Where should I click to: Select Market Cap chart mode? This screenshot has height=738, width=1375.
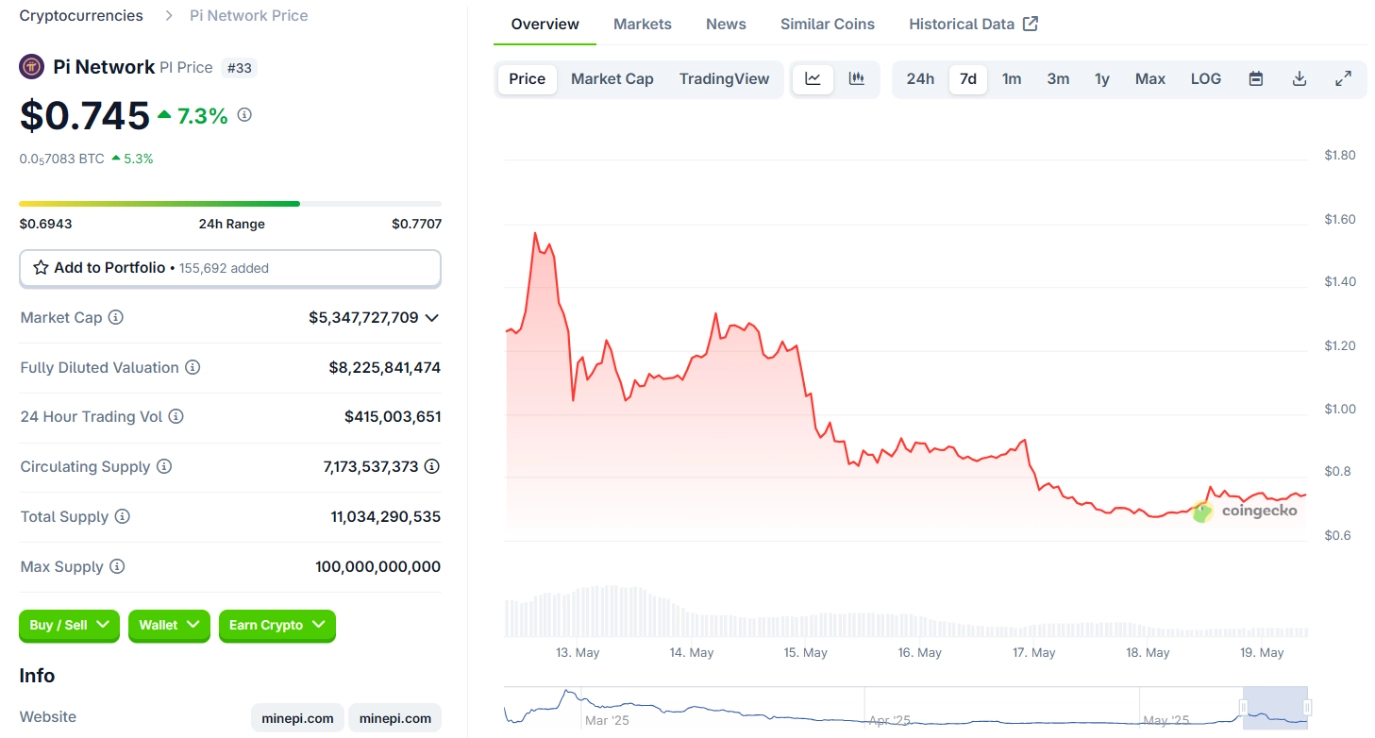612,79
